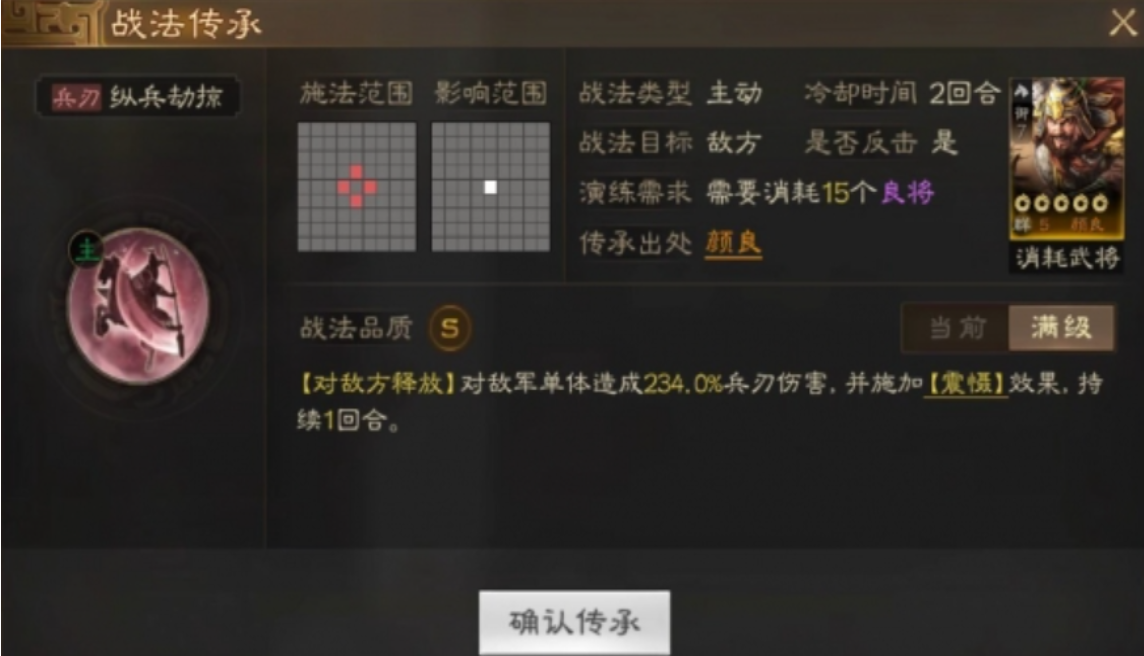This screenshot has width=1144, height=656.
Task: Click the purple 良将 text
Action: [x=908, y=193]
